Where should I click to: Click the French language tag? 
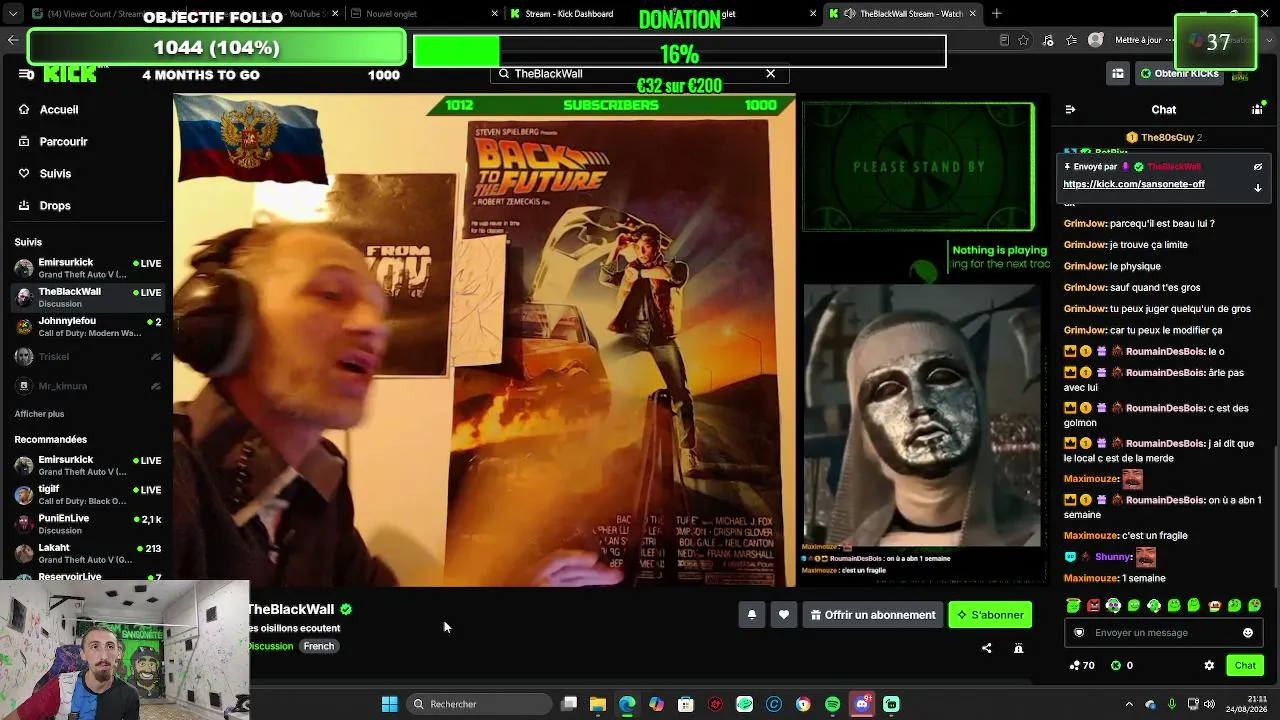[319, 646]
